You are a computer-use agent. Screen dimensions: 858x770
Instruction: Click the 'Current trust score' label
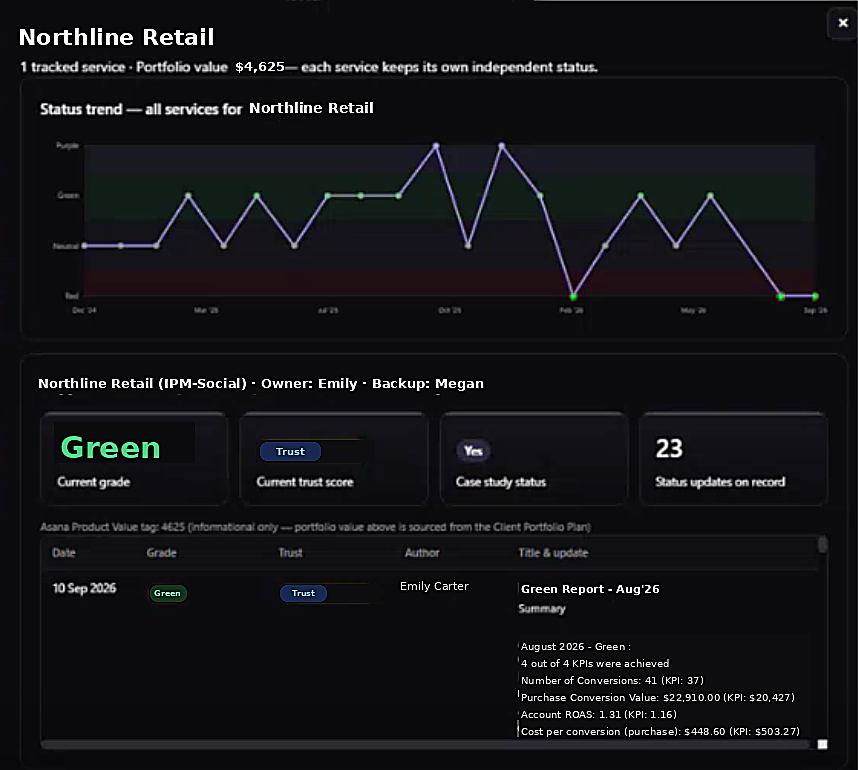(x=305, y=482)
